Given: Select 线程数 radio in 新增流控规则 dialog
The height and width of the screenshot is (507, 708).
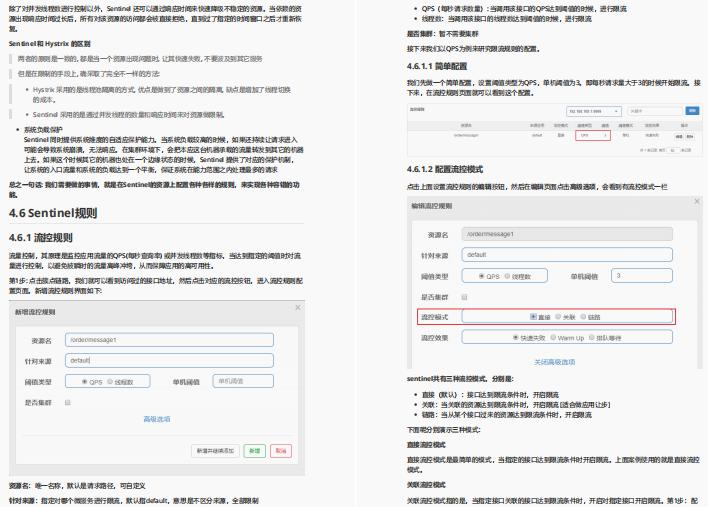Looking at the screenshot, I should point(110,382).
